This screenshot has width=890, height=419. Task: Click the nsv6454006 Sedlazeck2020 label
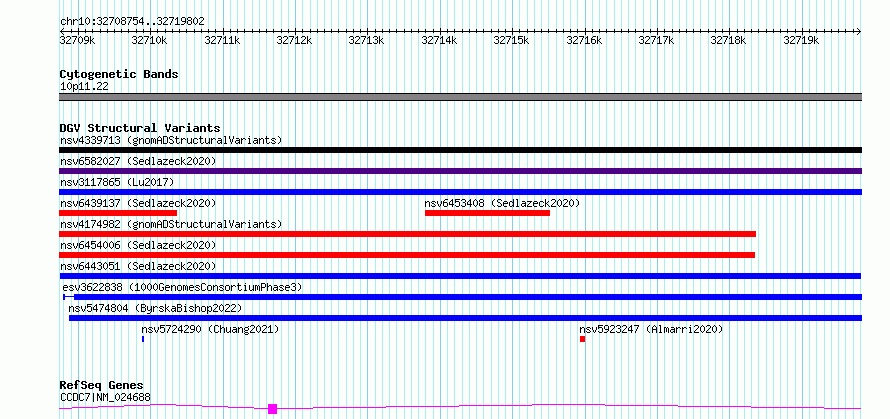coord(138,245)
